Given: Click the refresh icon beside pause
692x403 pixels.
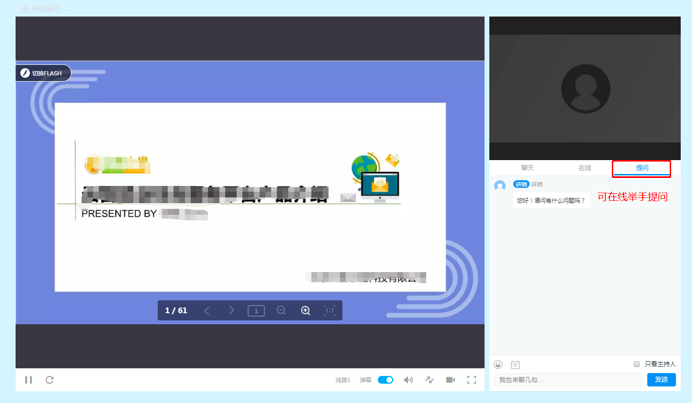Looking at the screenshot, I should pos(49,380).
